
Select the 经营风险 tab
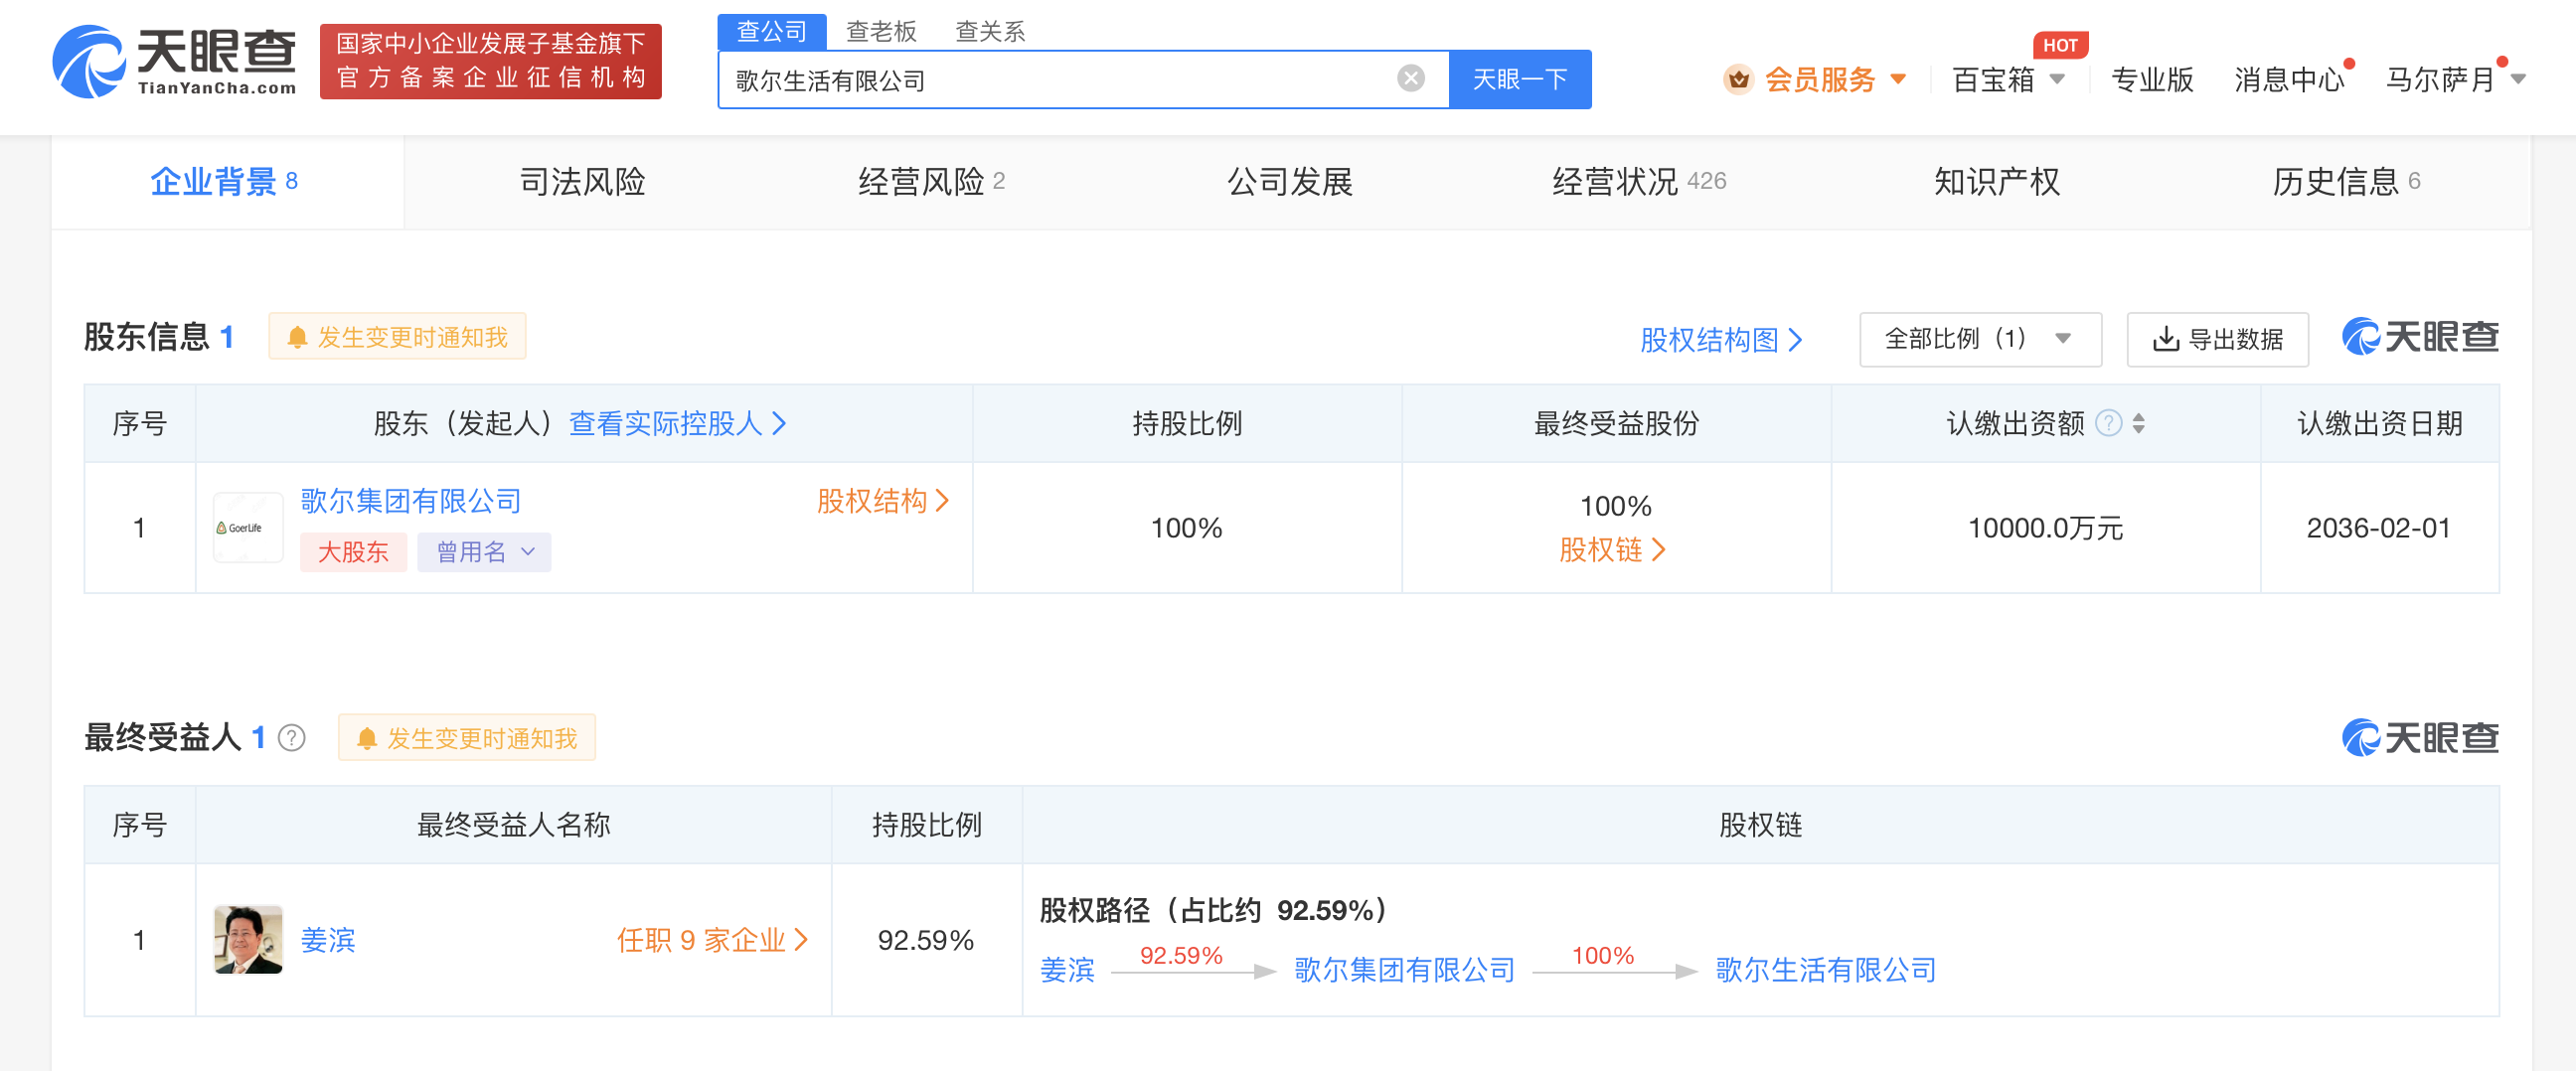tap(931, 182)
